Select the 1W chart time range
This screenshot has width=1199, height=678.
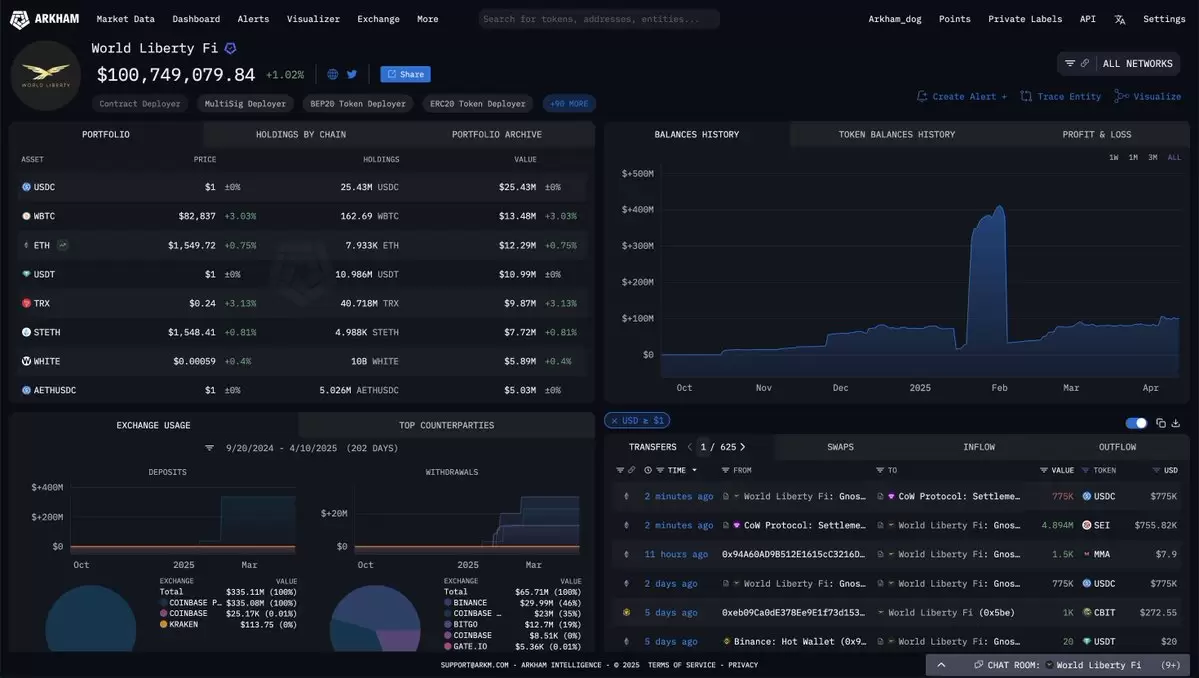[1113, 157]
